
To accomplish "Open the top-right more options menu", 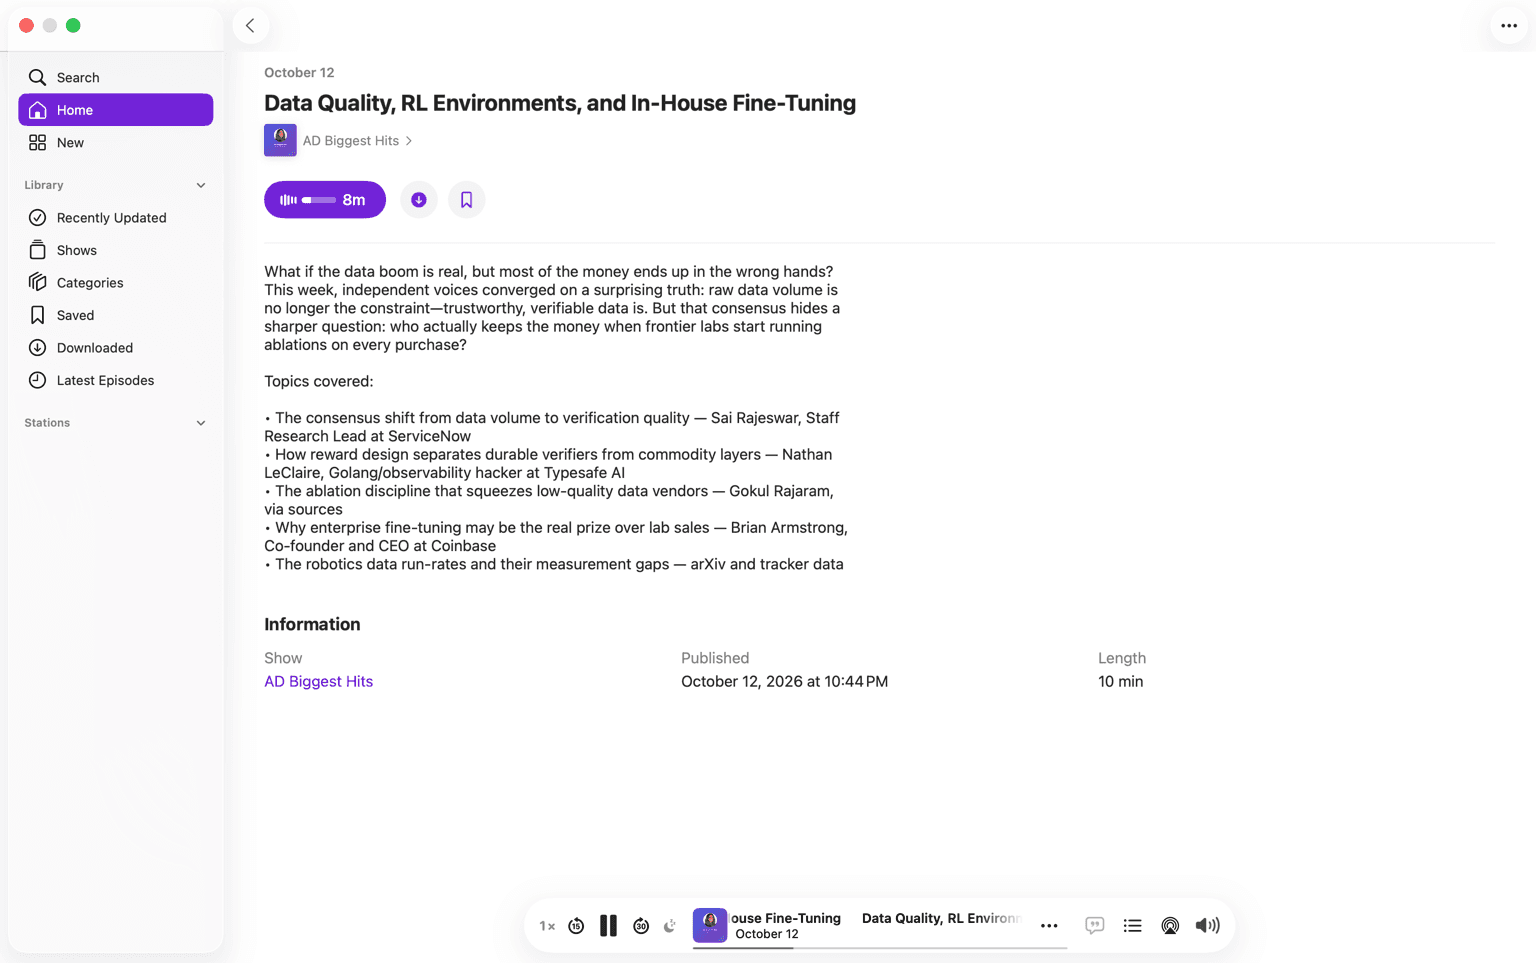I will pyautogui.click(x=1509, y=26).
